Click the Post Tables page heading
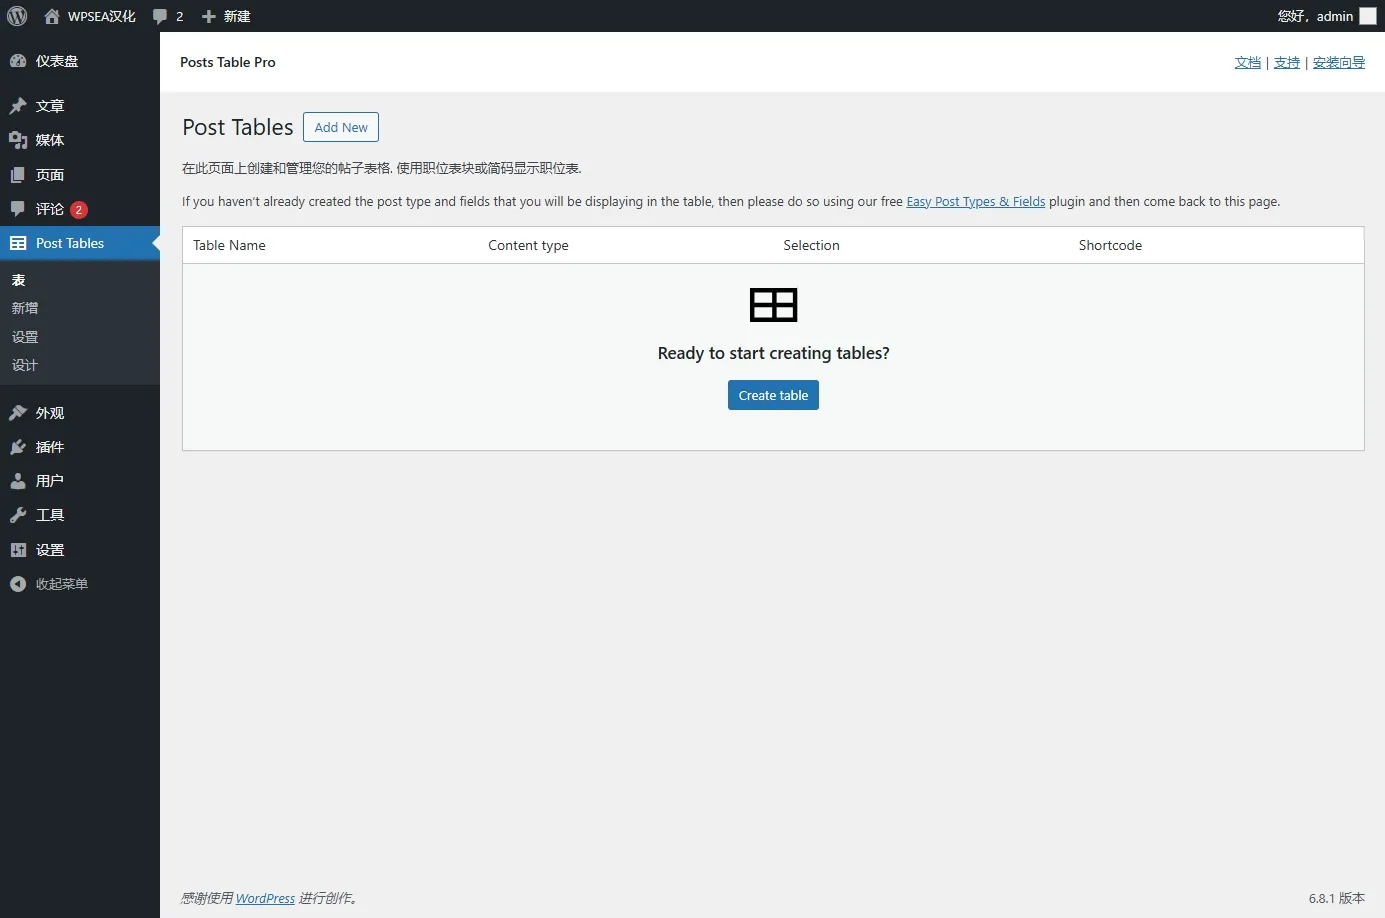This screenshot has height=918, width=1385. 238,127
